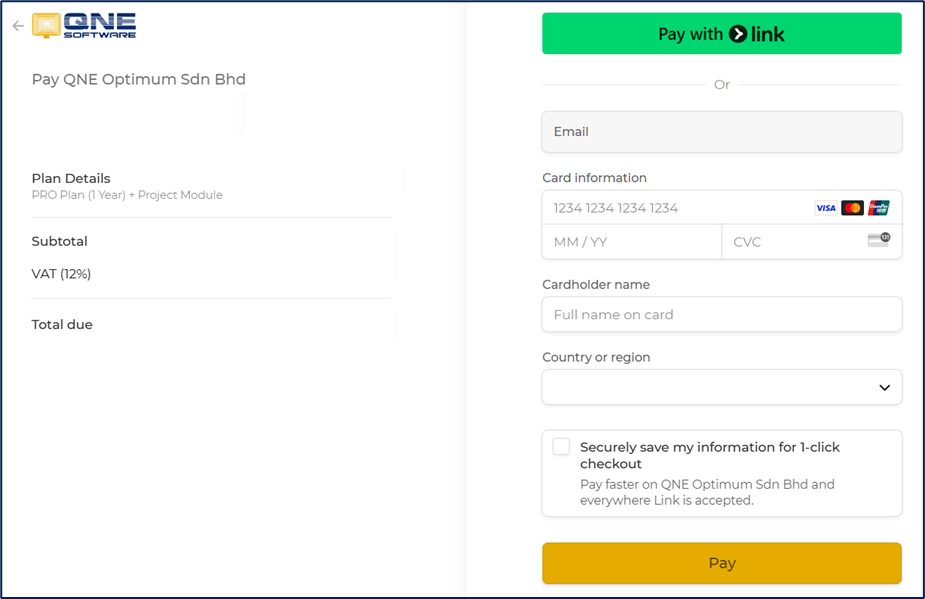Viewport: 925px width, 599px height.
Task: Click the Pay faster on QNE Optimum description text
Action: [x=707, y=492]
